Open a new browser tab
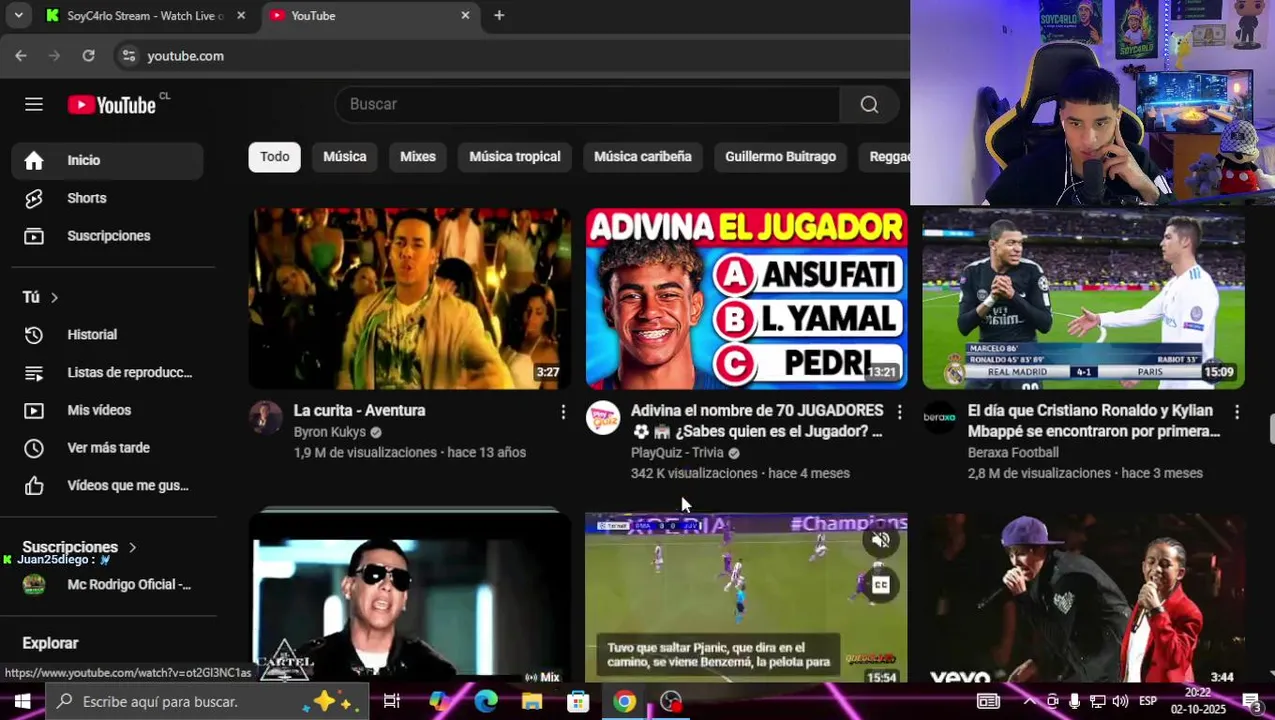This screenshot has height=720, width=1275. [499, 15]
